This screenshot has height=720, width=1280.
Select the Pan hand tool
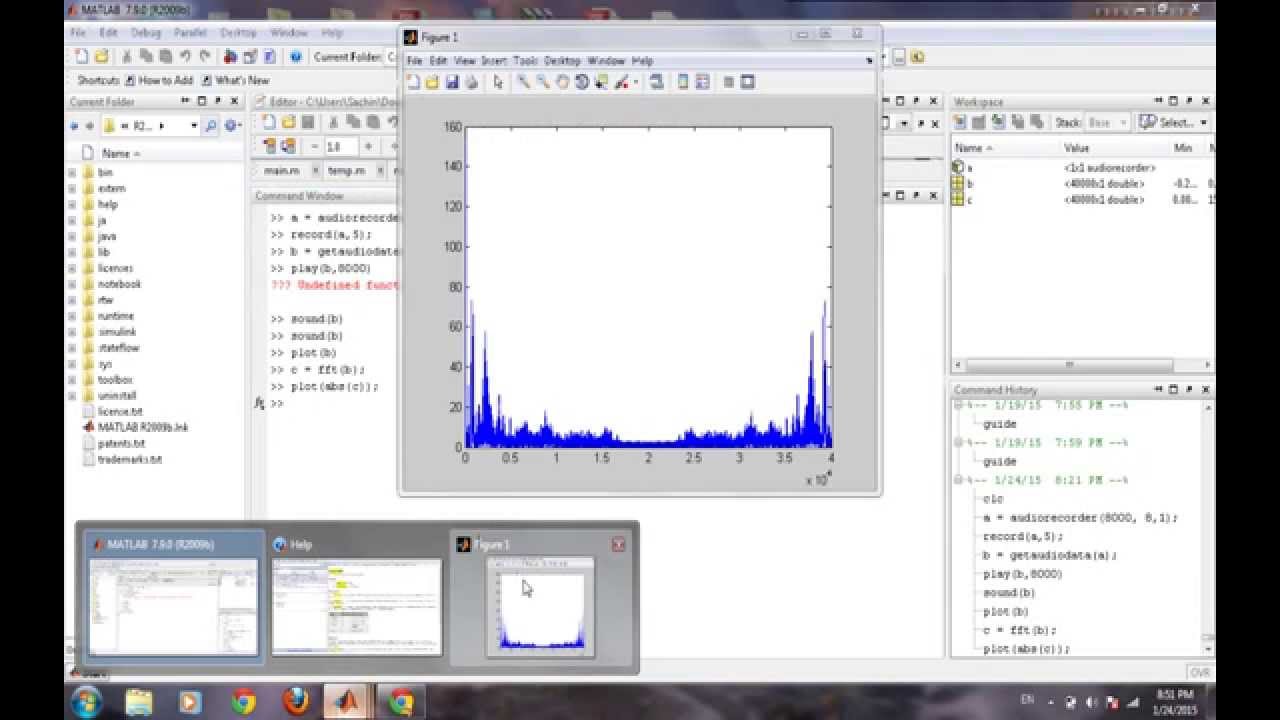[x=562, y=82]
